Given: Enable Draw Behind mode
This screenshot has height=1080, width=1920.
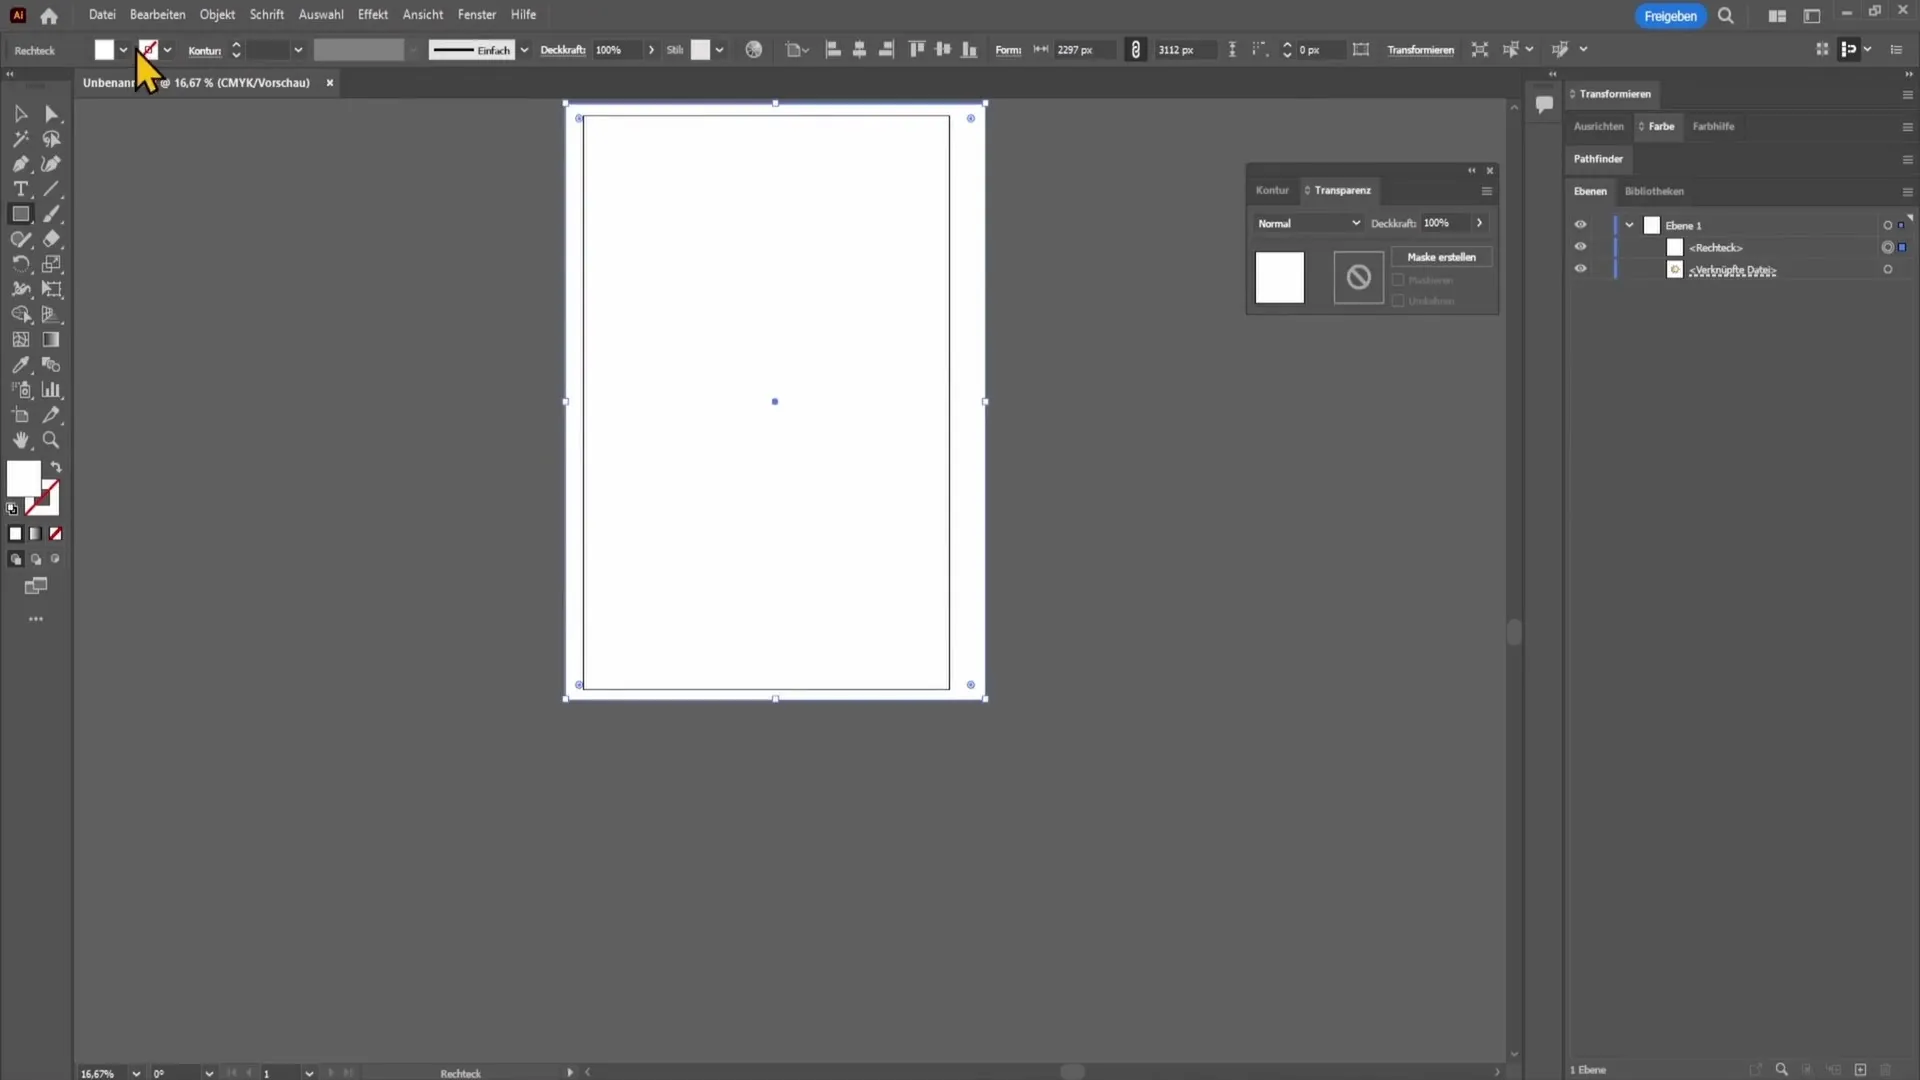Looking at the screenshot, I should (36, 560).
